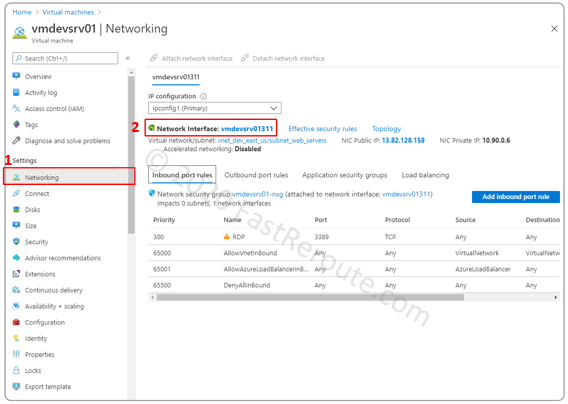Select the DenyAllInBound rule row
Image resolution: width=568 pixels, height=404 pixels.
pyautogui.click(x=354, y=285)
